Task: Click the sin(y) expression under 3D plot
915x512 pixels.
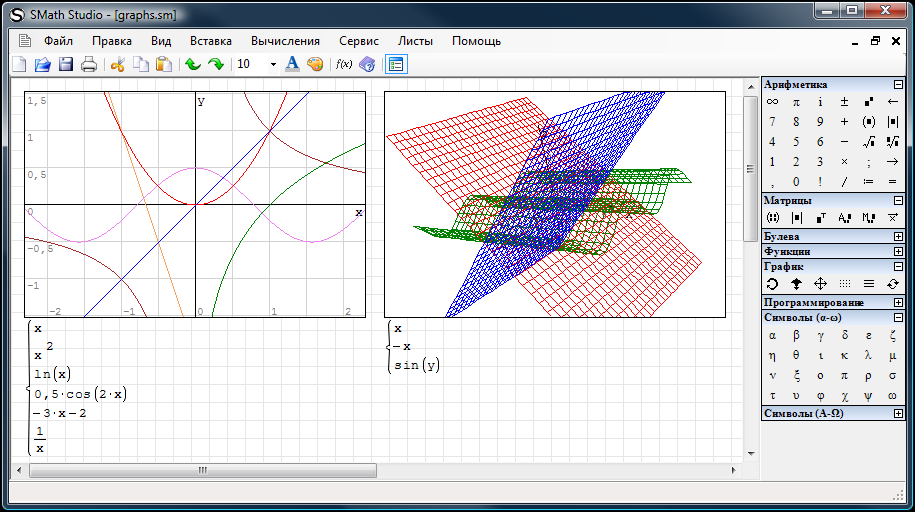Action: [x=417, y=365]
